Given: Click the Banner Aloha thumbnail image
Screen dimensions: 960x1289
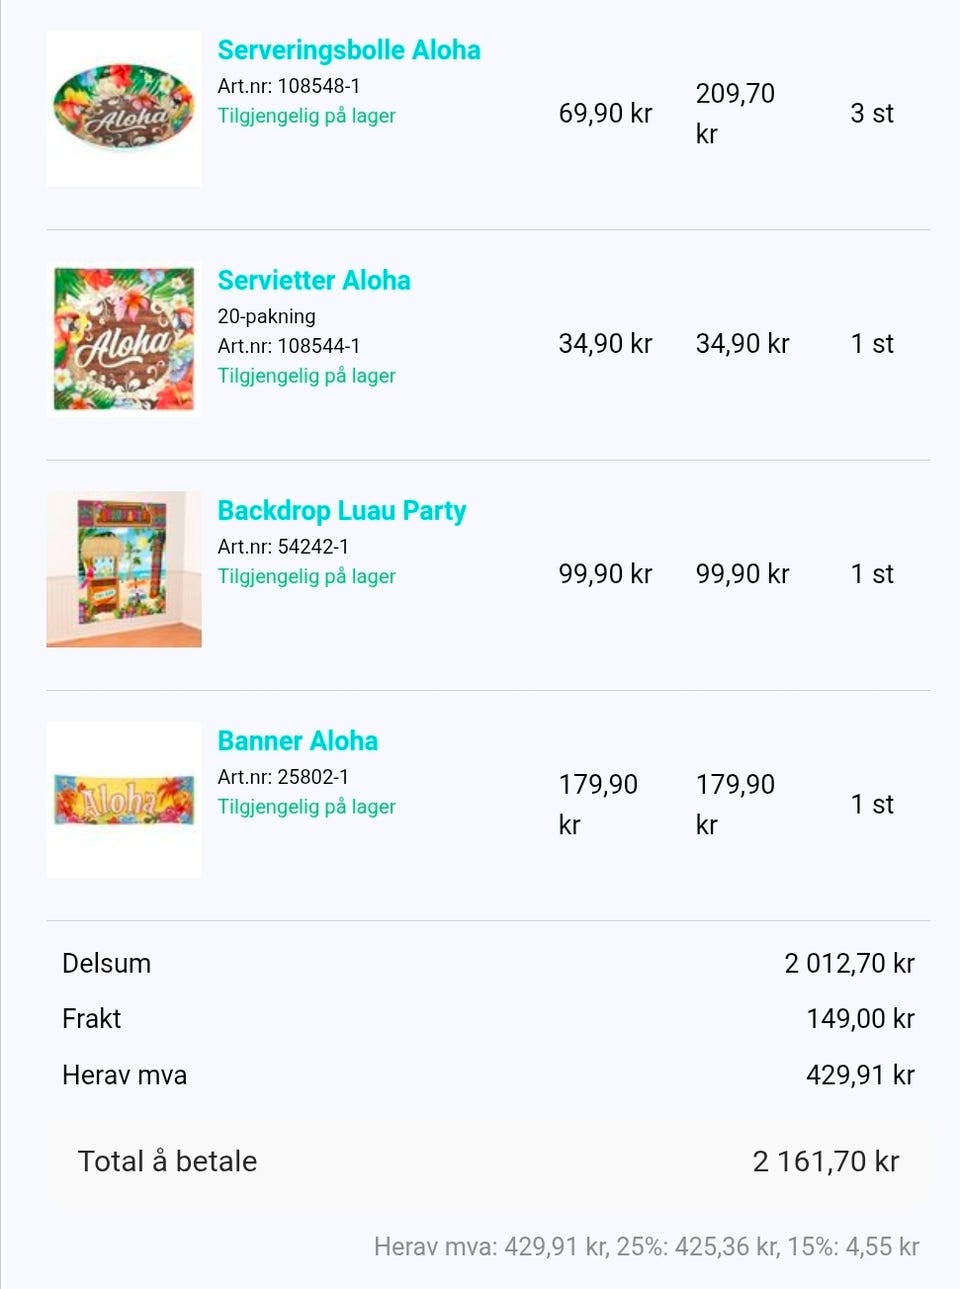Looking at the screenshot, I should [x=124, y=800].
